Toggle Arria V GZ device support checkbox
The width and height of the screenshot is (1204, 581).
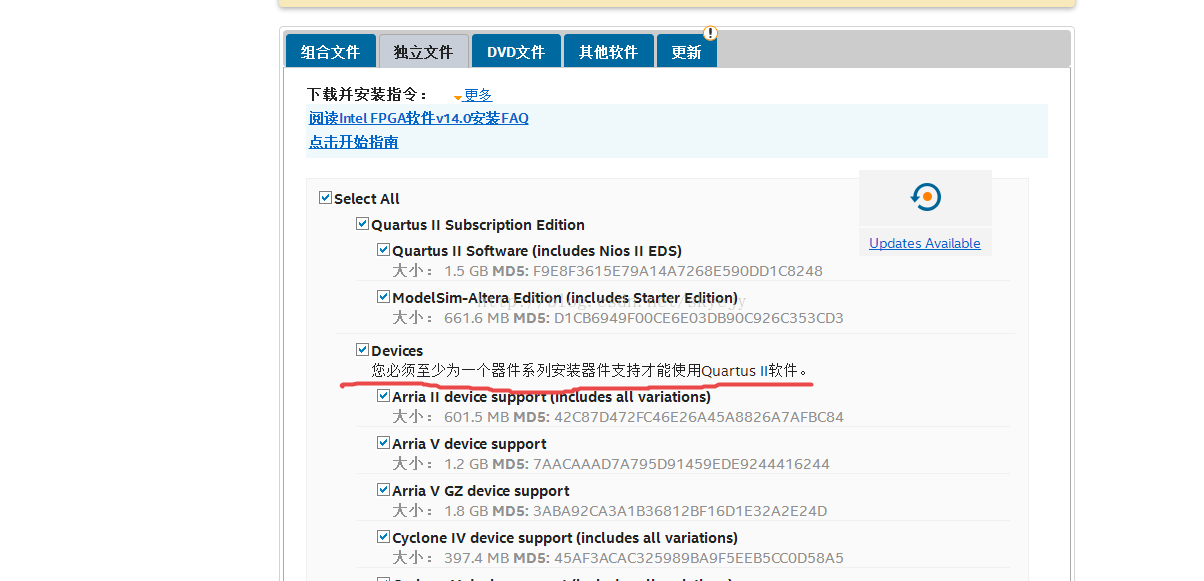tap(383, 490)
